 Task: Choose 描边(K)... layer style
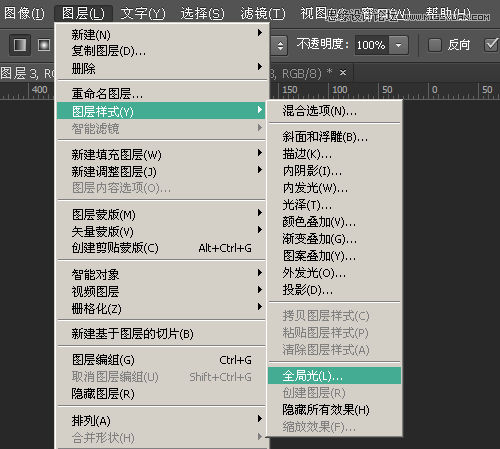click(x=334, y=154)
